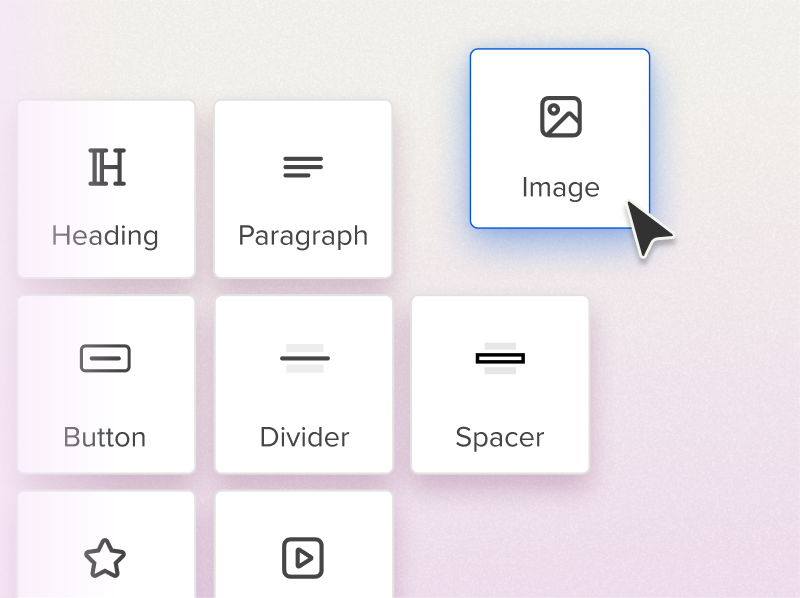Click the "Button" label text
This screenshot has width=800, height=598.
(x=105, y=437)
